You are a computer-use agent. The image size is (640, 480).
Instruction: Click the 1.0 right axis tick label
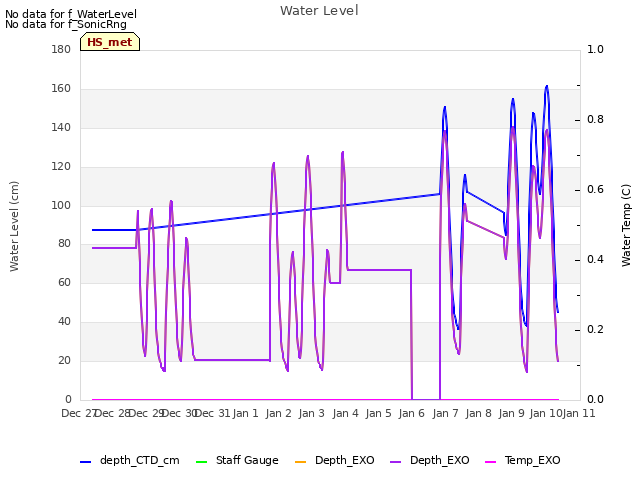595,49
